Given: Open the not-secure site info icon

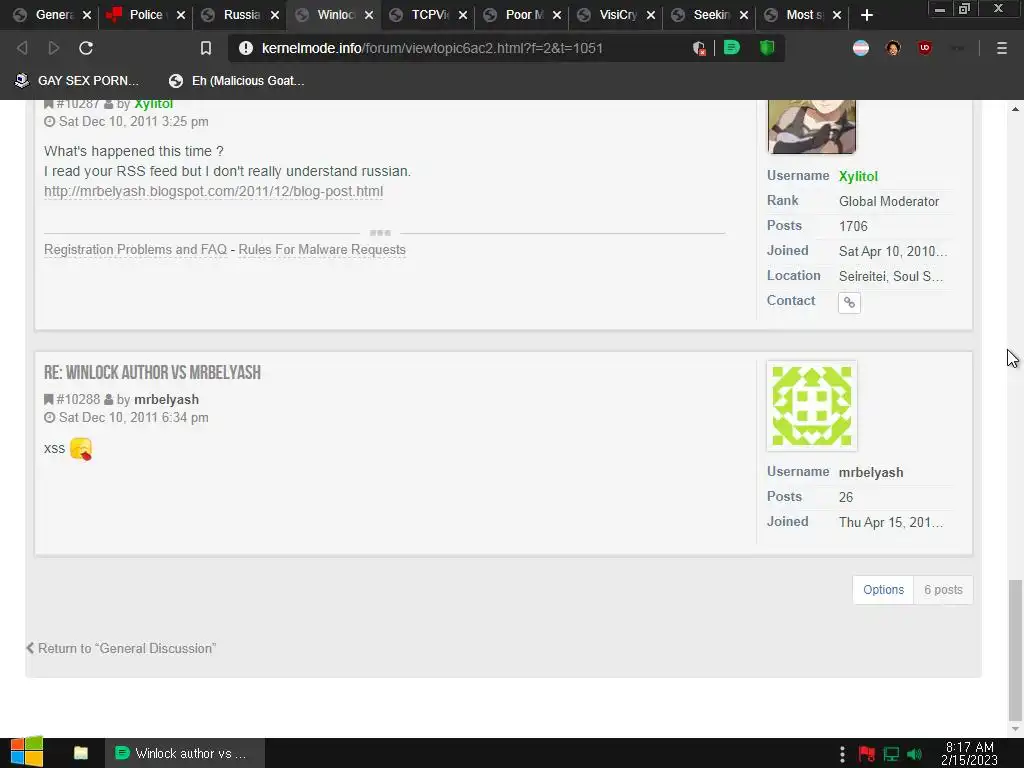Looking at the screenshot, I should click(246, 48).
